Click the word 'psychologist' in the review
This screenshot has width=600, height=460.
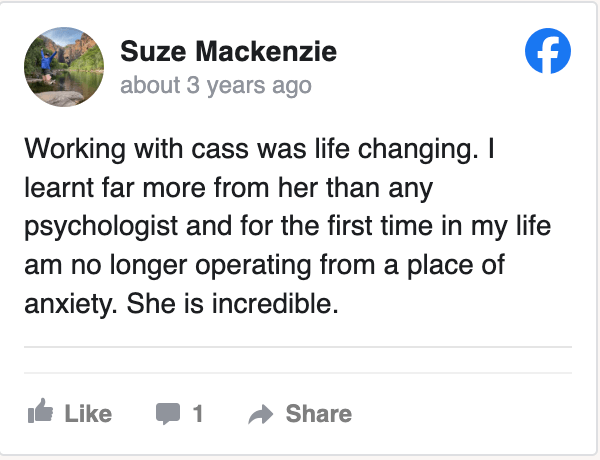[101, 227]
